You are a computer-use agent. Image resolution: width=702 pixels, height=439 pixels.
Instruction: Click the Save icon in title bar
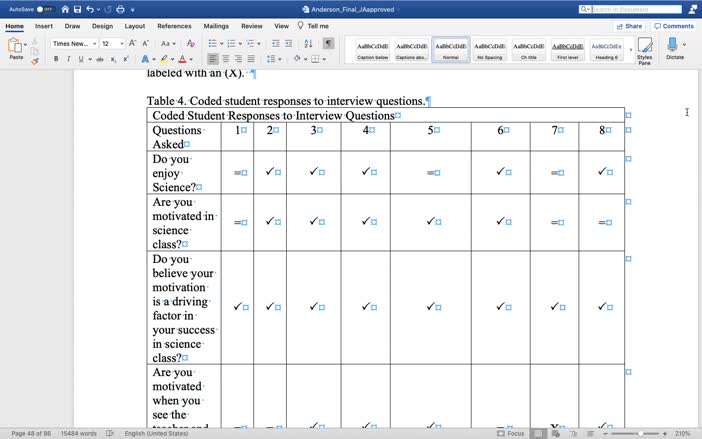[78, 9]
